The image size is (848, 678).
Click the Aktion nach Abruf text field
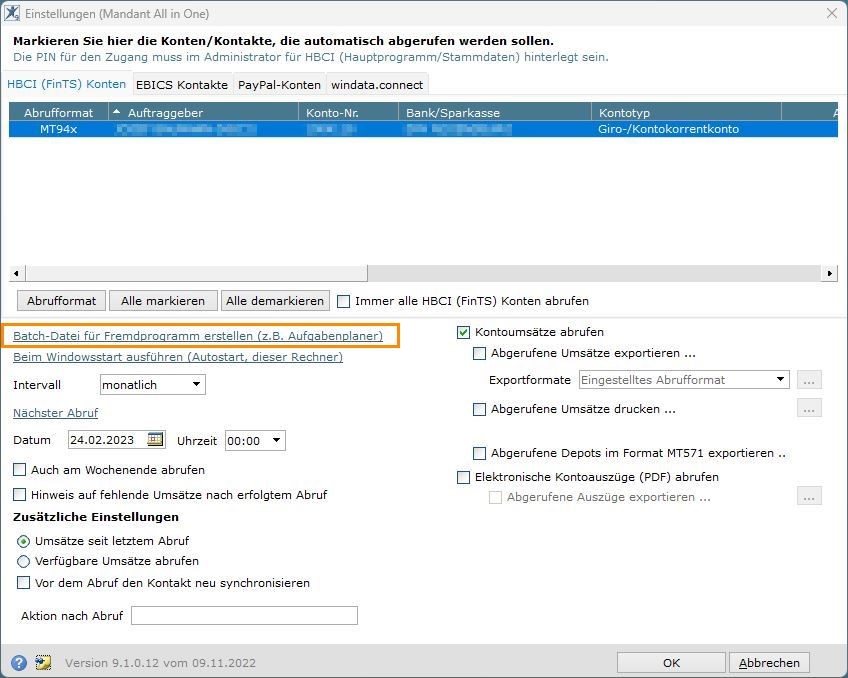coord(244,615)
